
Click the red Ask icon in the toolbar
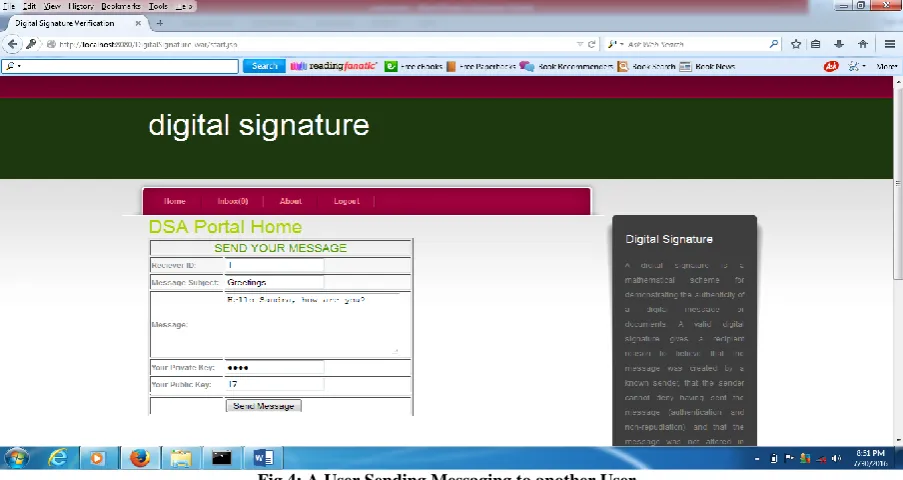(831, 66)
